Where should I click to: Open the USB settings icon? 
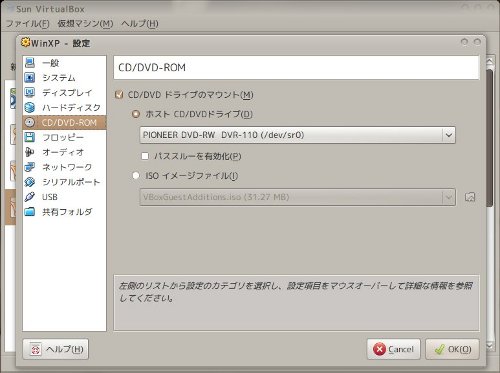[x=30, y=197]
